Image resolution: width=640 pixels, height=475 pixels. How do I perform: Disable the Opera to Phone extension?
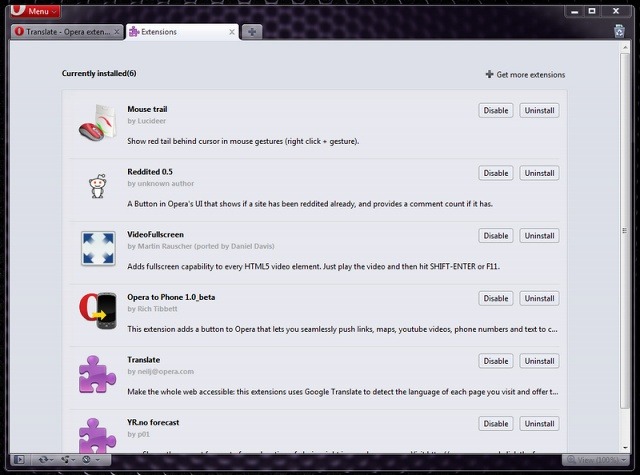496,298
